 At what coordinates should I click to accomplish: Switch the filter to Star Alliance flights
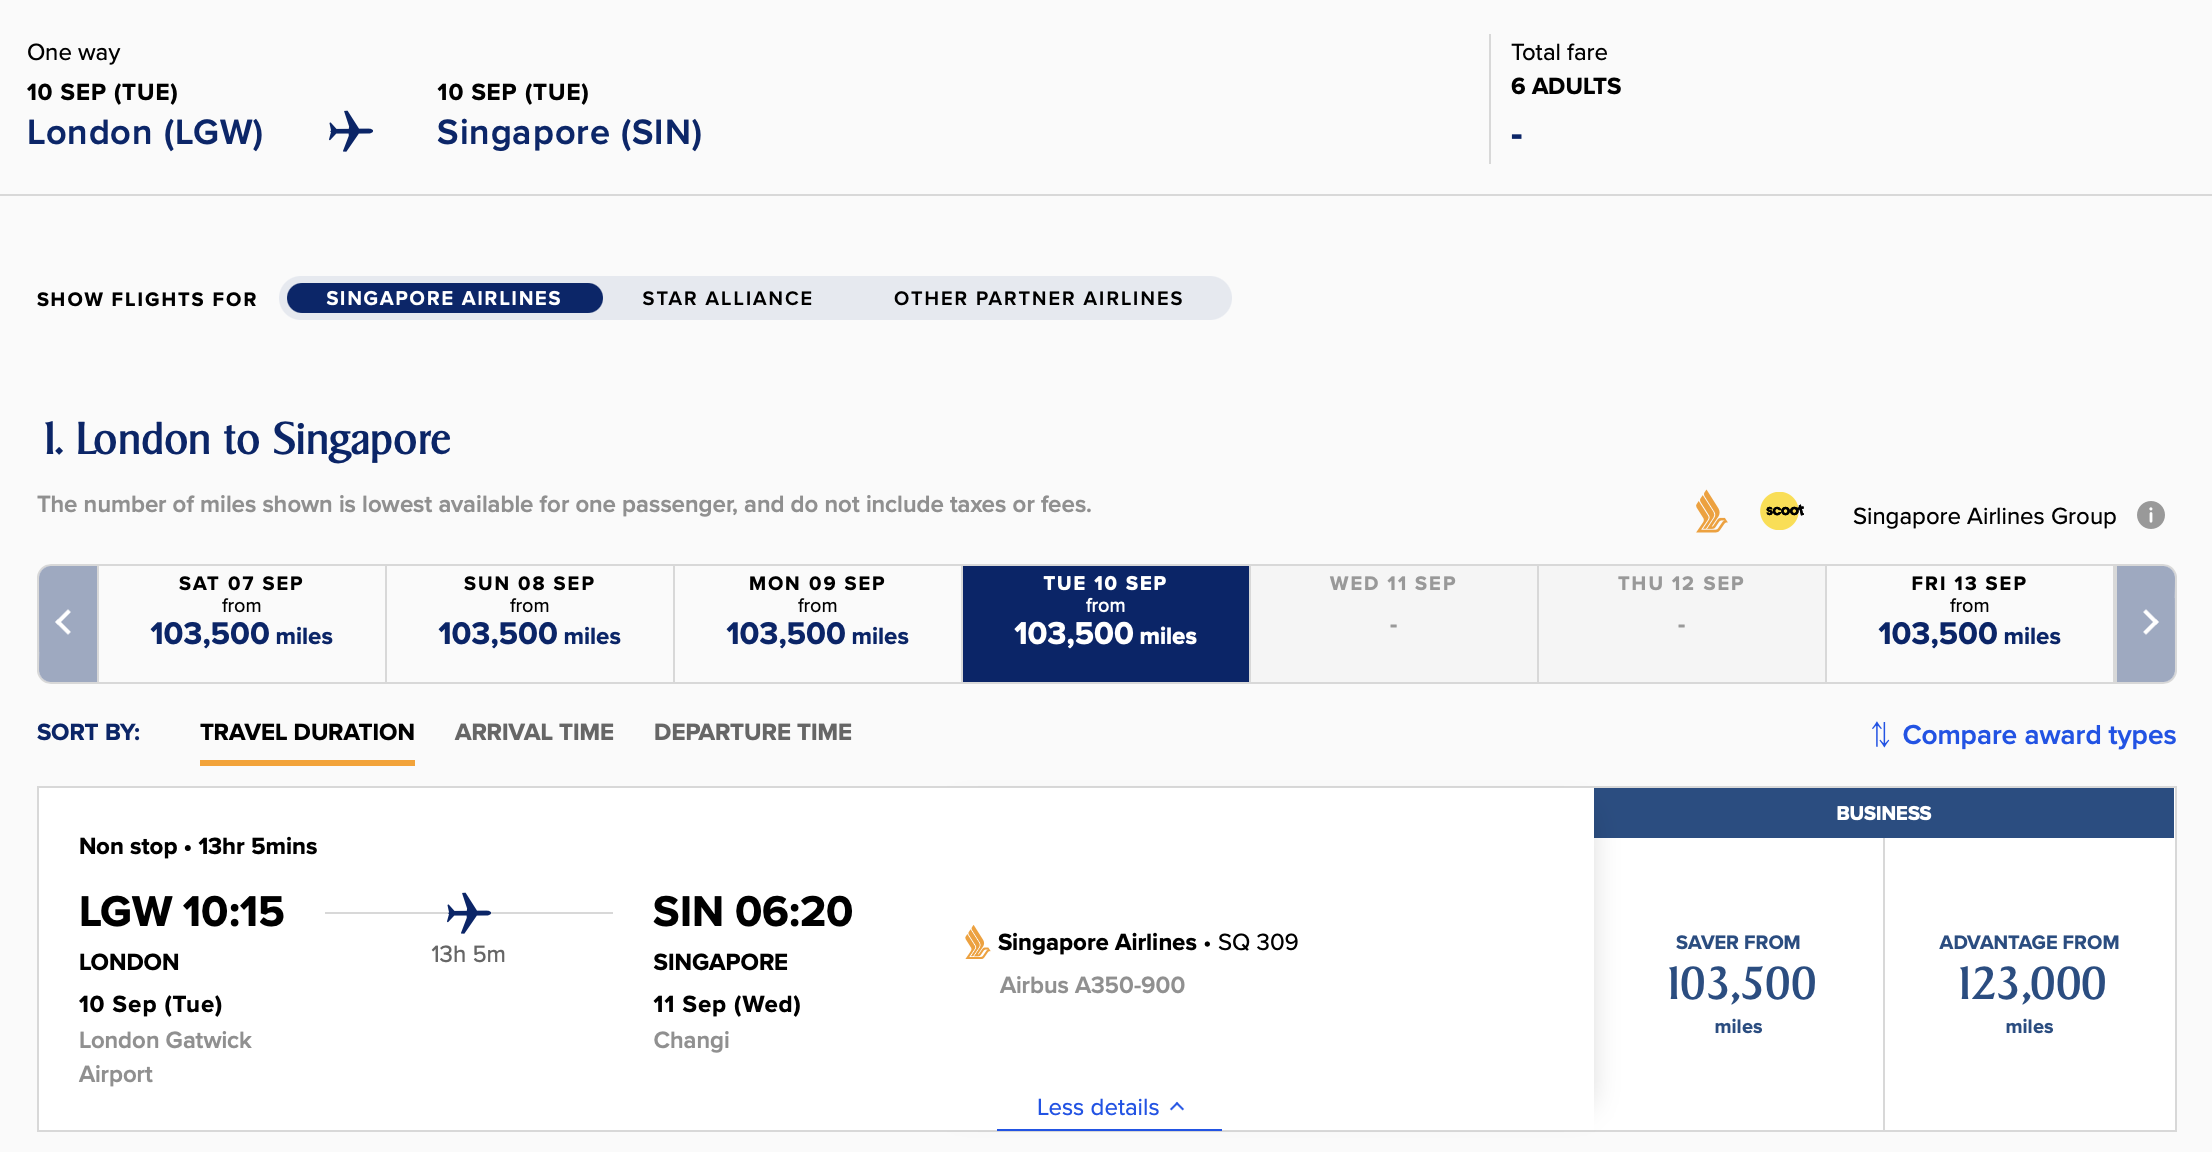tap(727, 298)
